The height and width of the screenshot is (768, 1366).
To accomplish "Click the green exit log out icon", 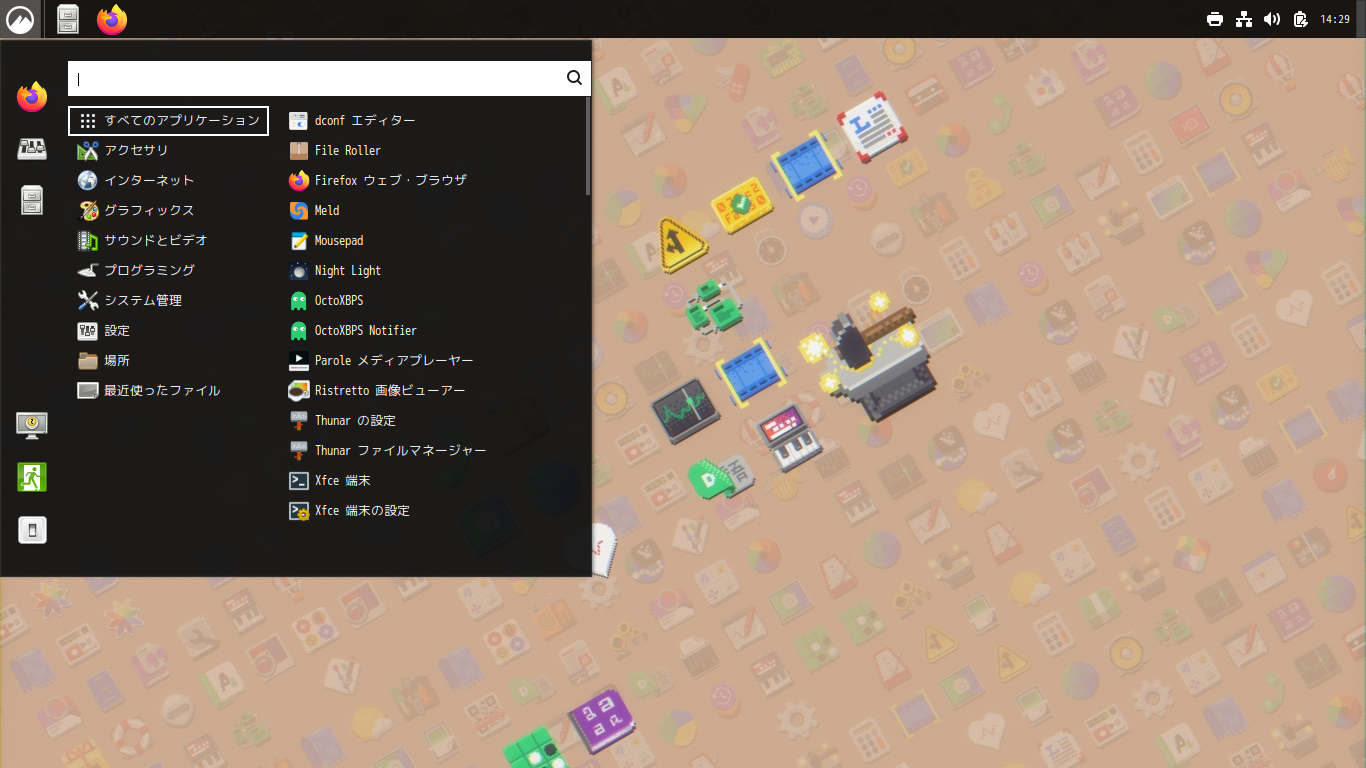I will [32, 477].
